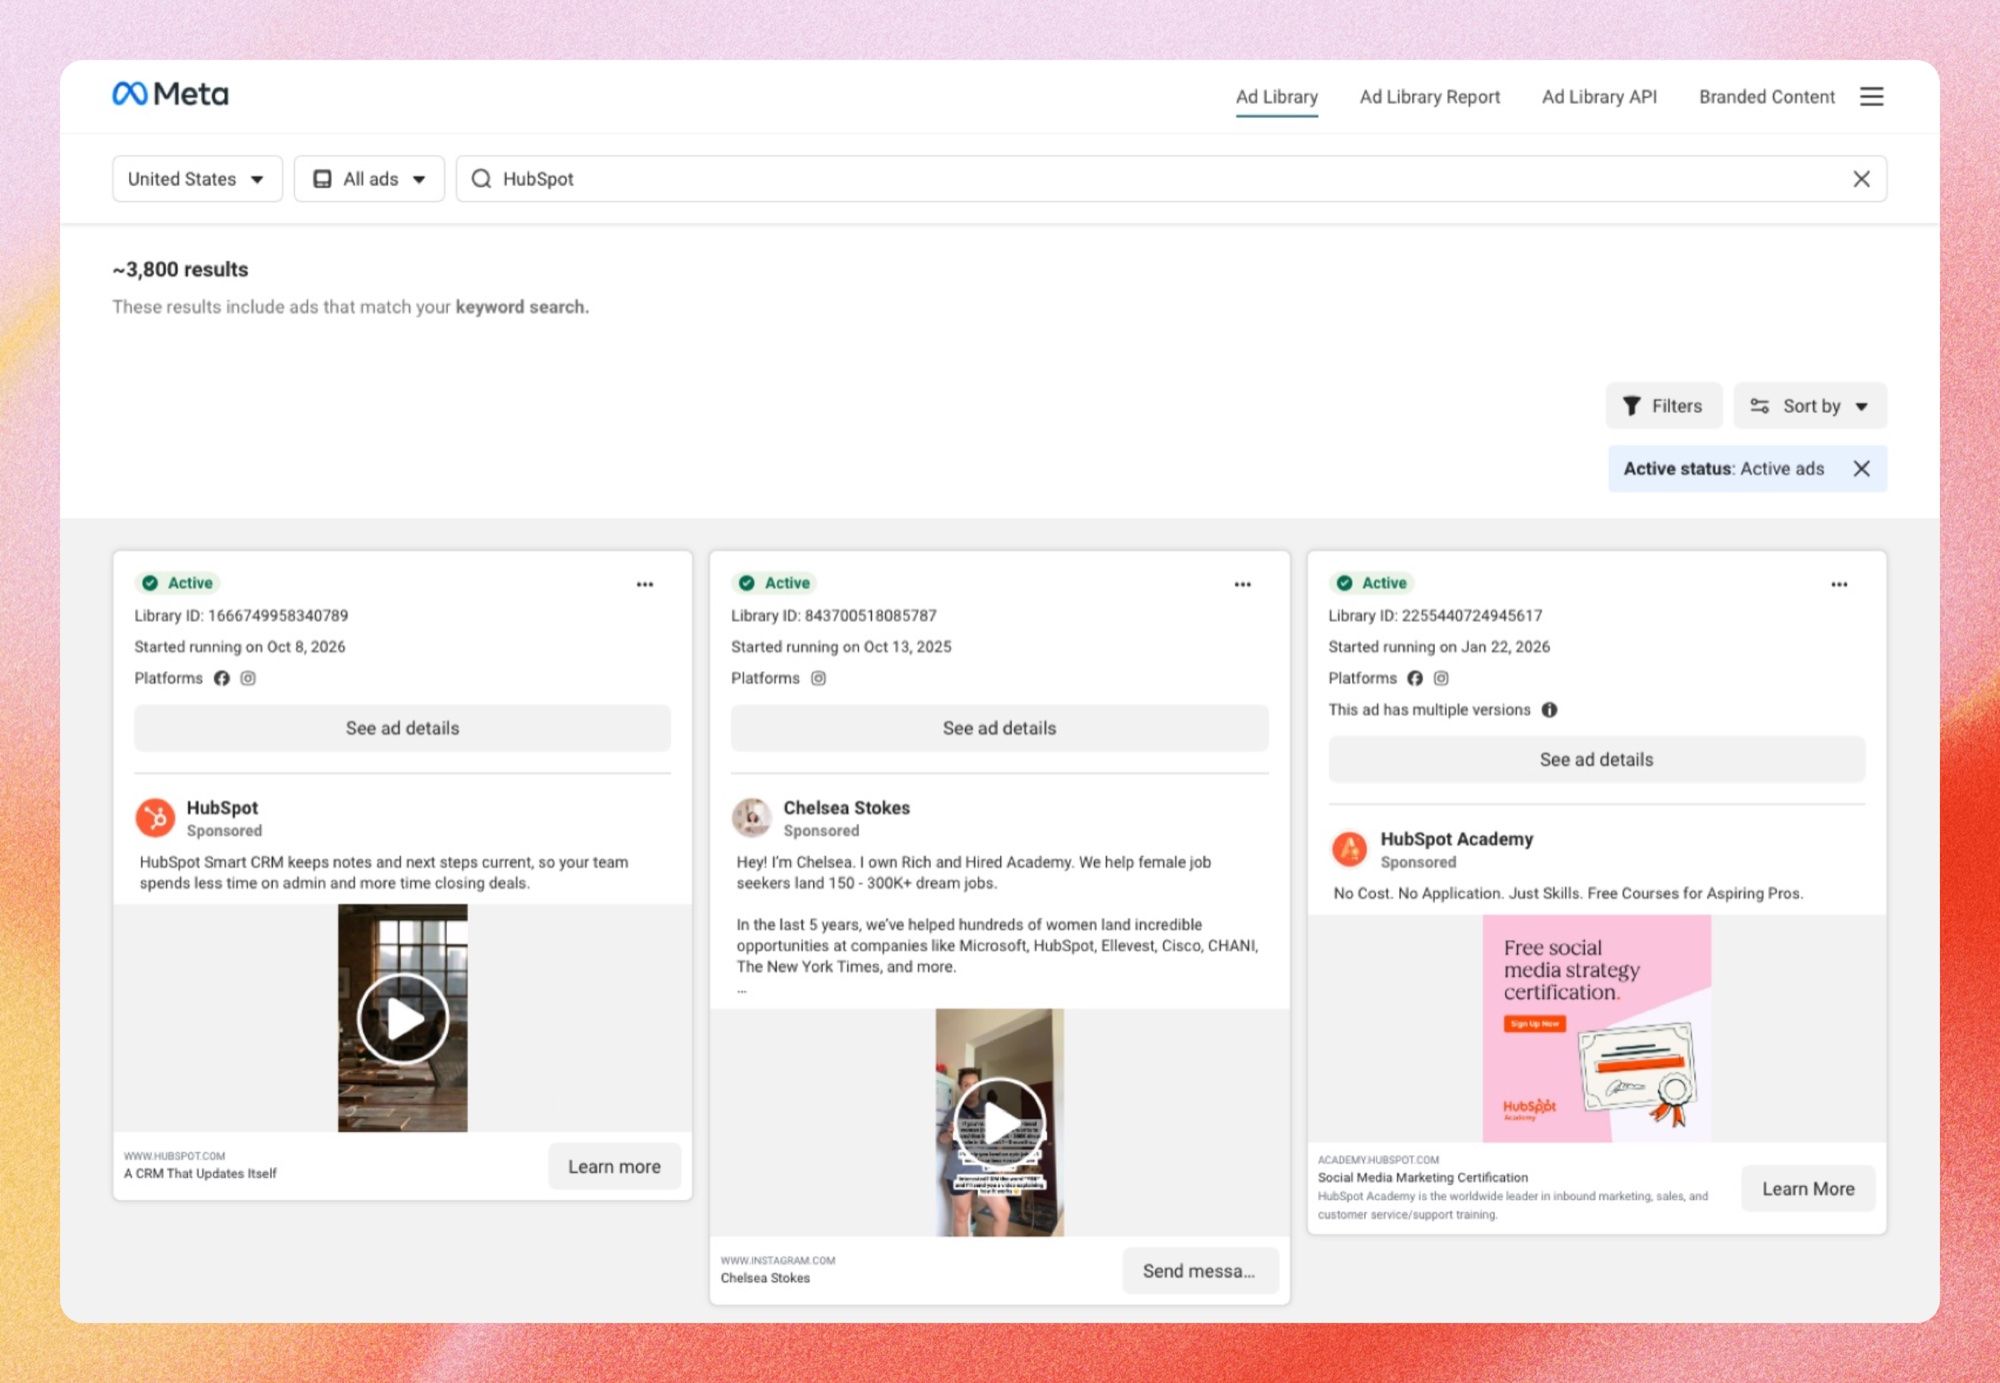Click the magnifier icon in search bar
The width and height of the screenshot is (2000, 1383).
(x=481, y=179)
